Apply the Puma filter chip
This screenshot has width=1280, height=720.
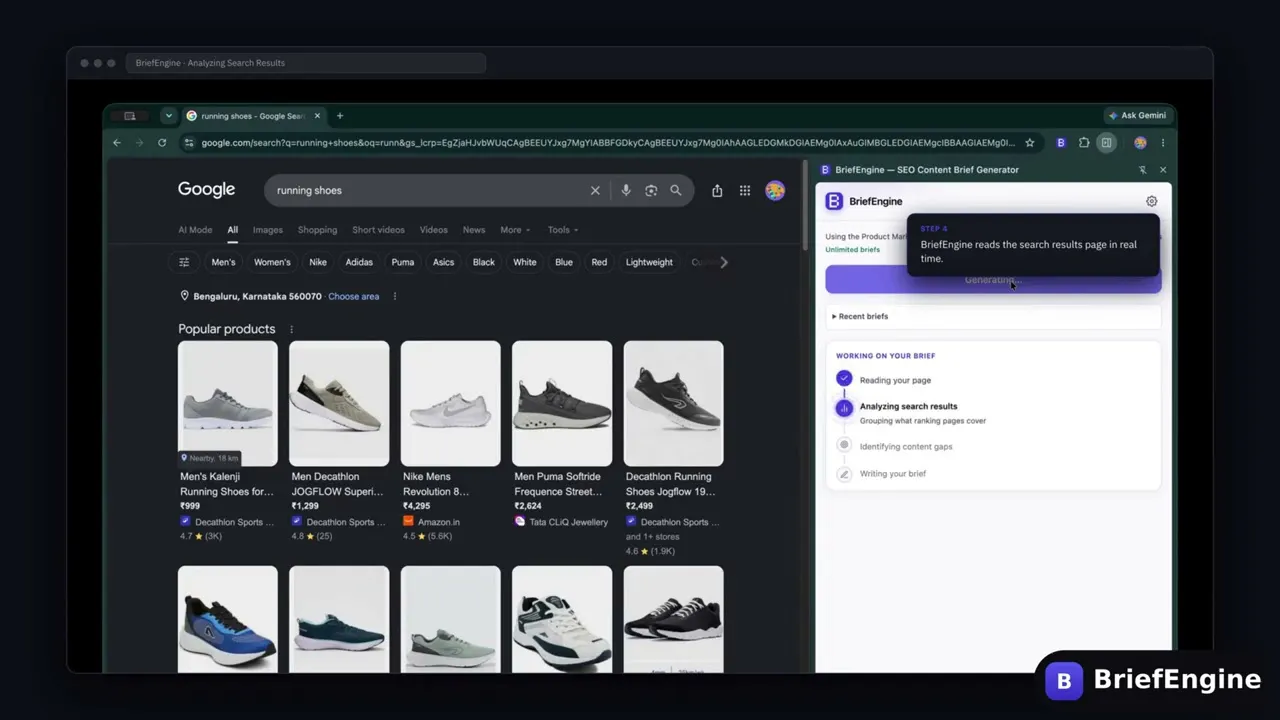403,262
